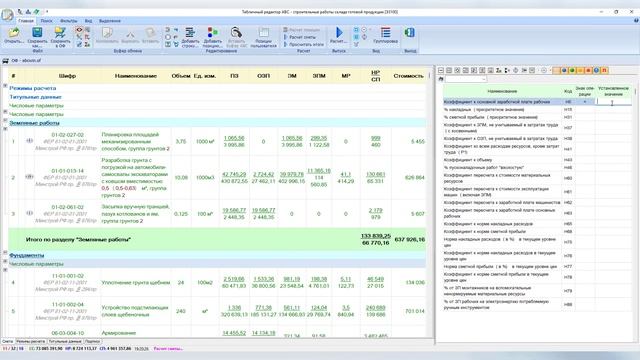Click the cipher cell 11-01-002-04
Viewport: 640px width, 360px height.
(67, 304)
